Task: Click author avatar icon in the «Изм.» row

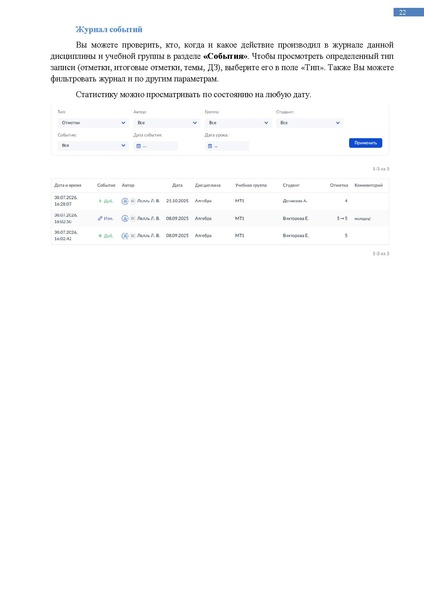Action: (125, 218)
